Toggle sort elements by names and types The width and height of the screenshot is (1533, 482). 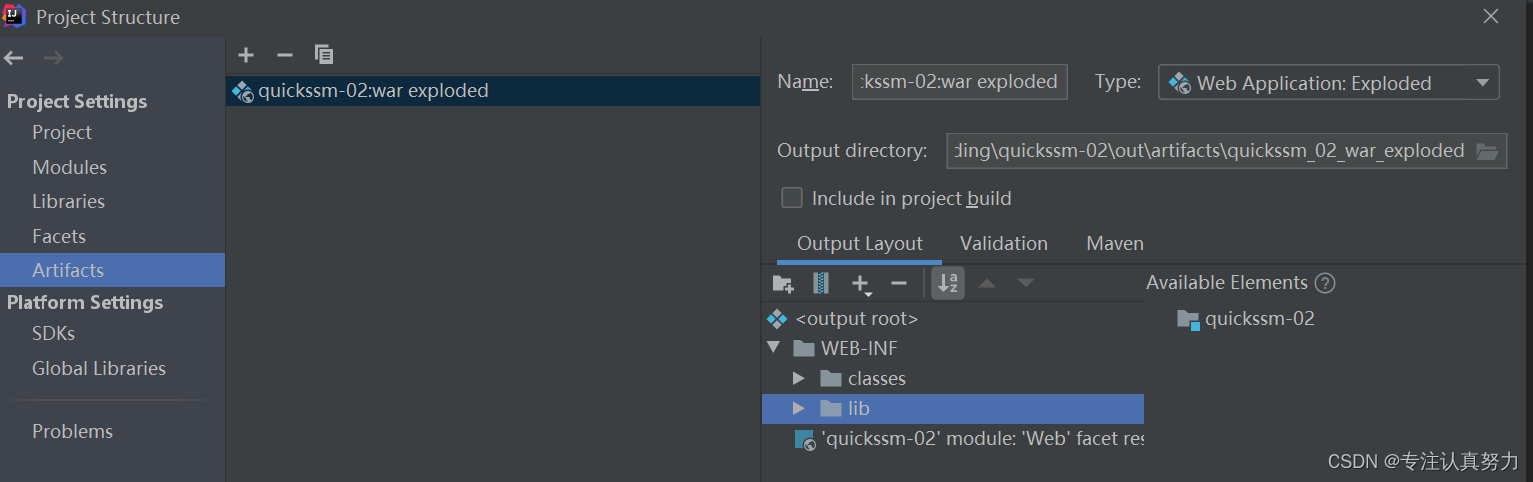pyautogui.click(x=948, y=284)
